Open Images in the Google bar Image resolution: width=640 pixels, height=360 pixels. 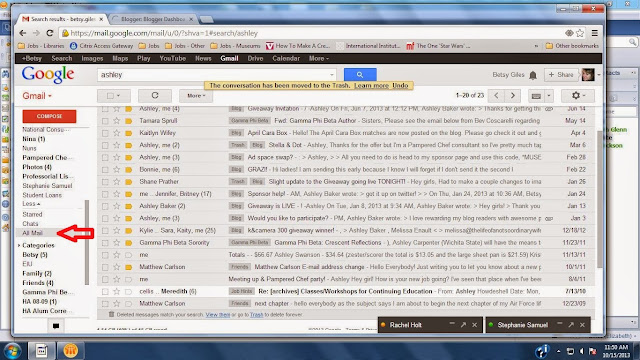[x=92, y=58]
